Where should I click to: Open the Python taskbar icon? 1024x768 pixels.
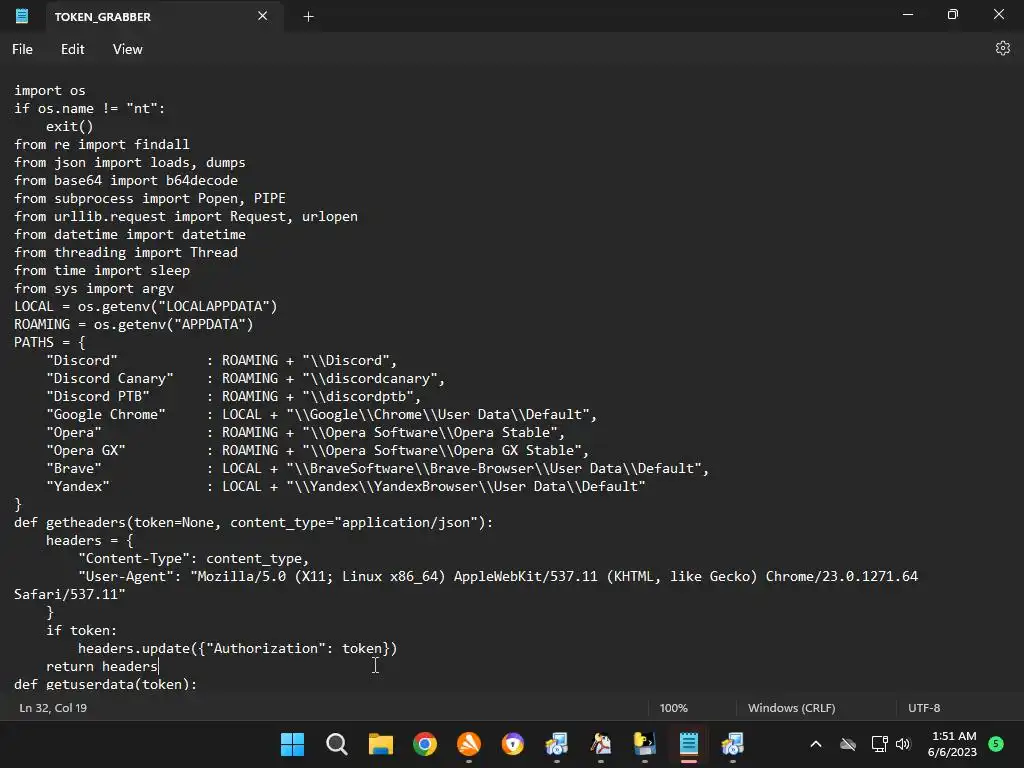pyautogui.click(x=645, y=744)
